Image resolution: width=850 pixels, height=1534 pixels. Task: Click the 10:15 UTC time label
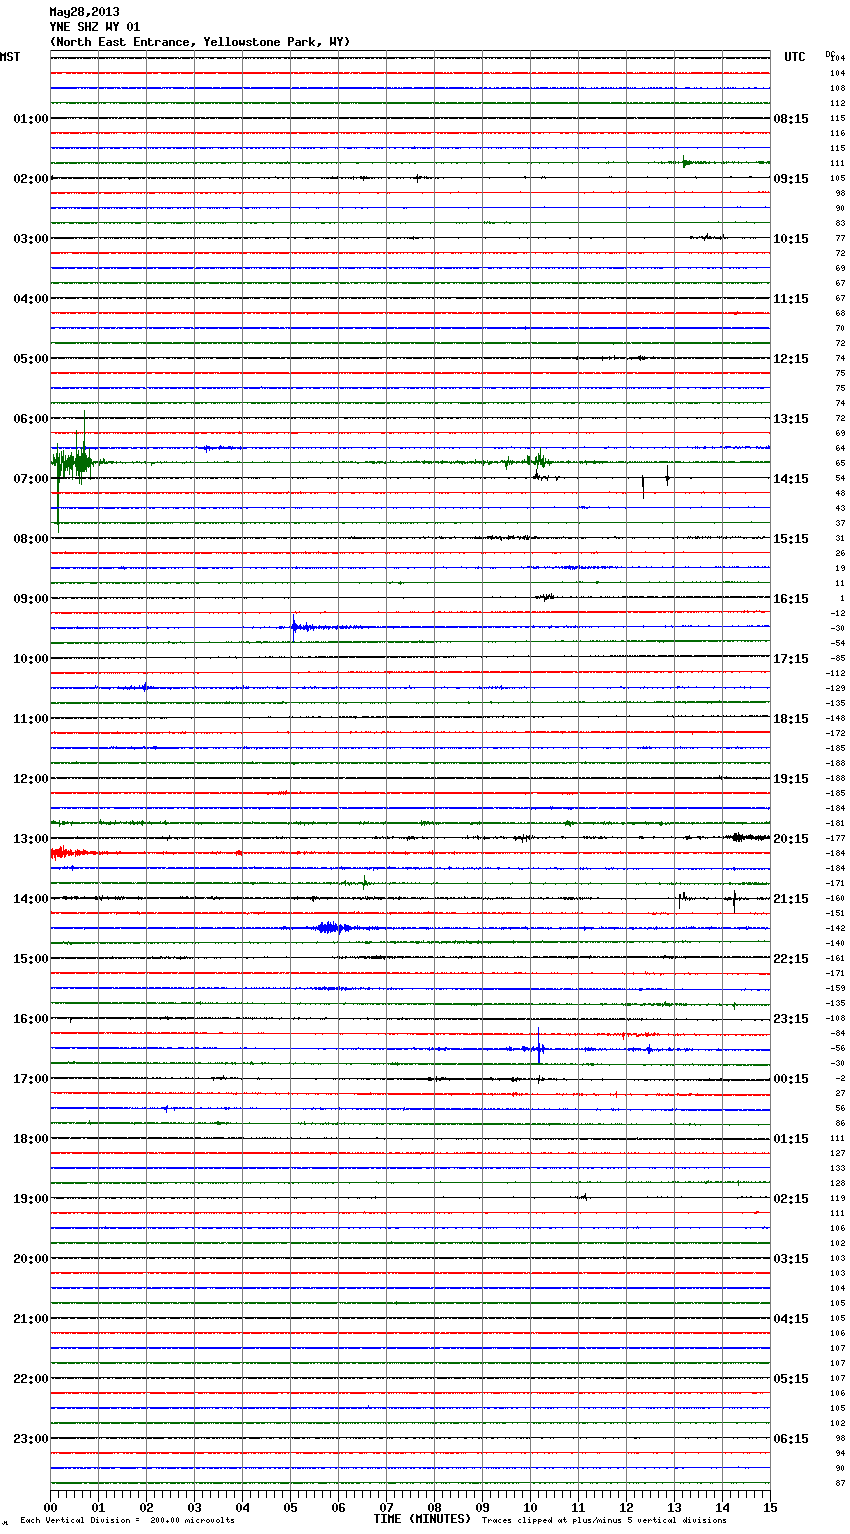[x=791, y=239]
